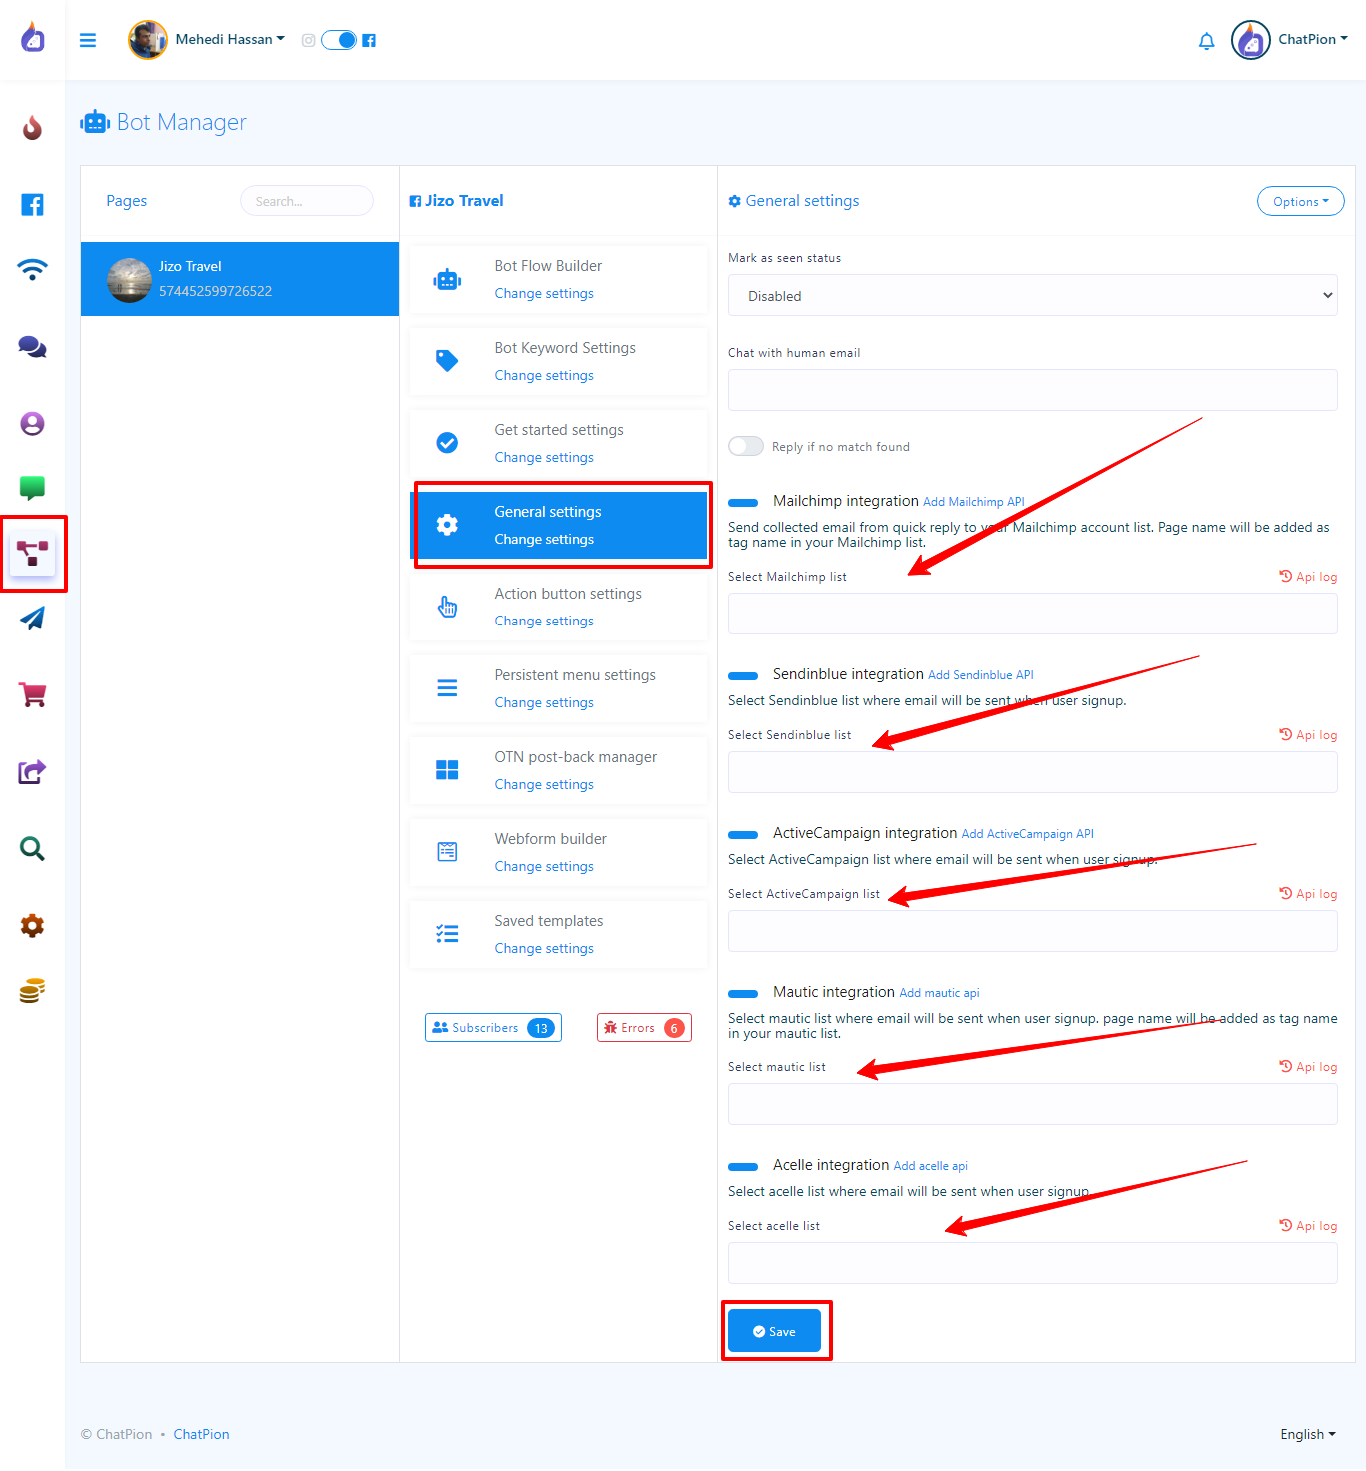Expand the Mark as seen status dropdown
This screenshot has width=1366, height=1471.
coord(1032,296)
